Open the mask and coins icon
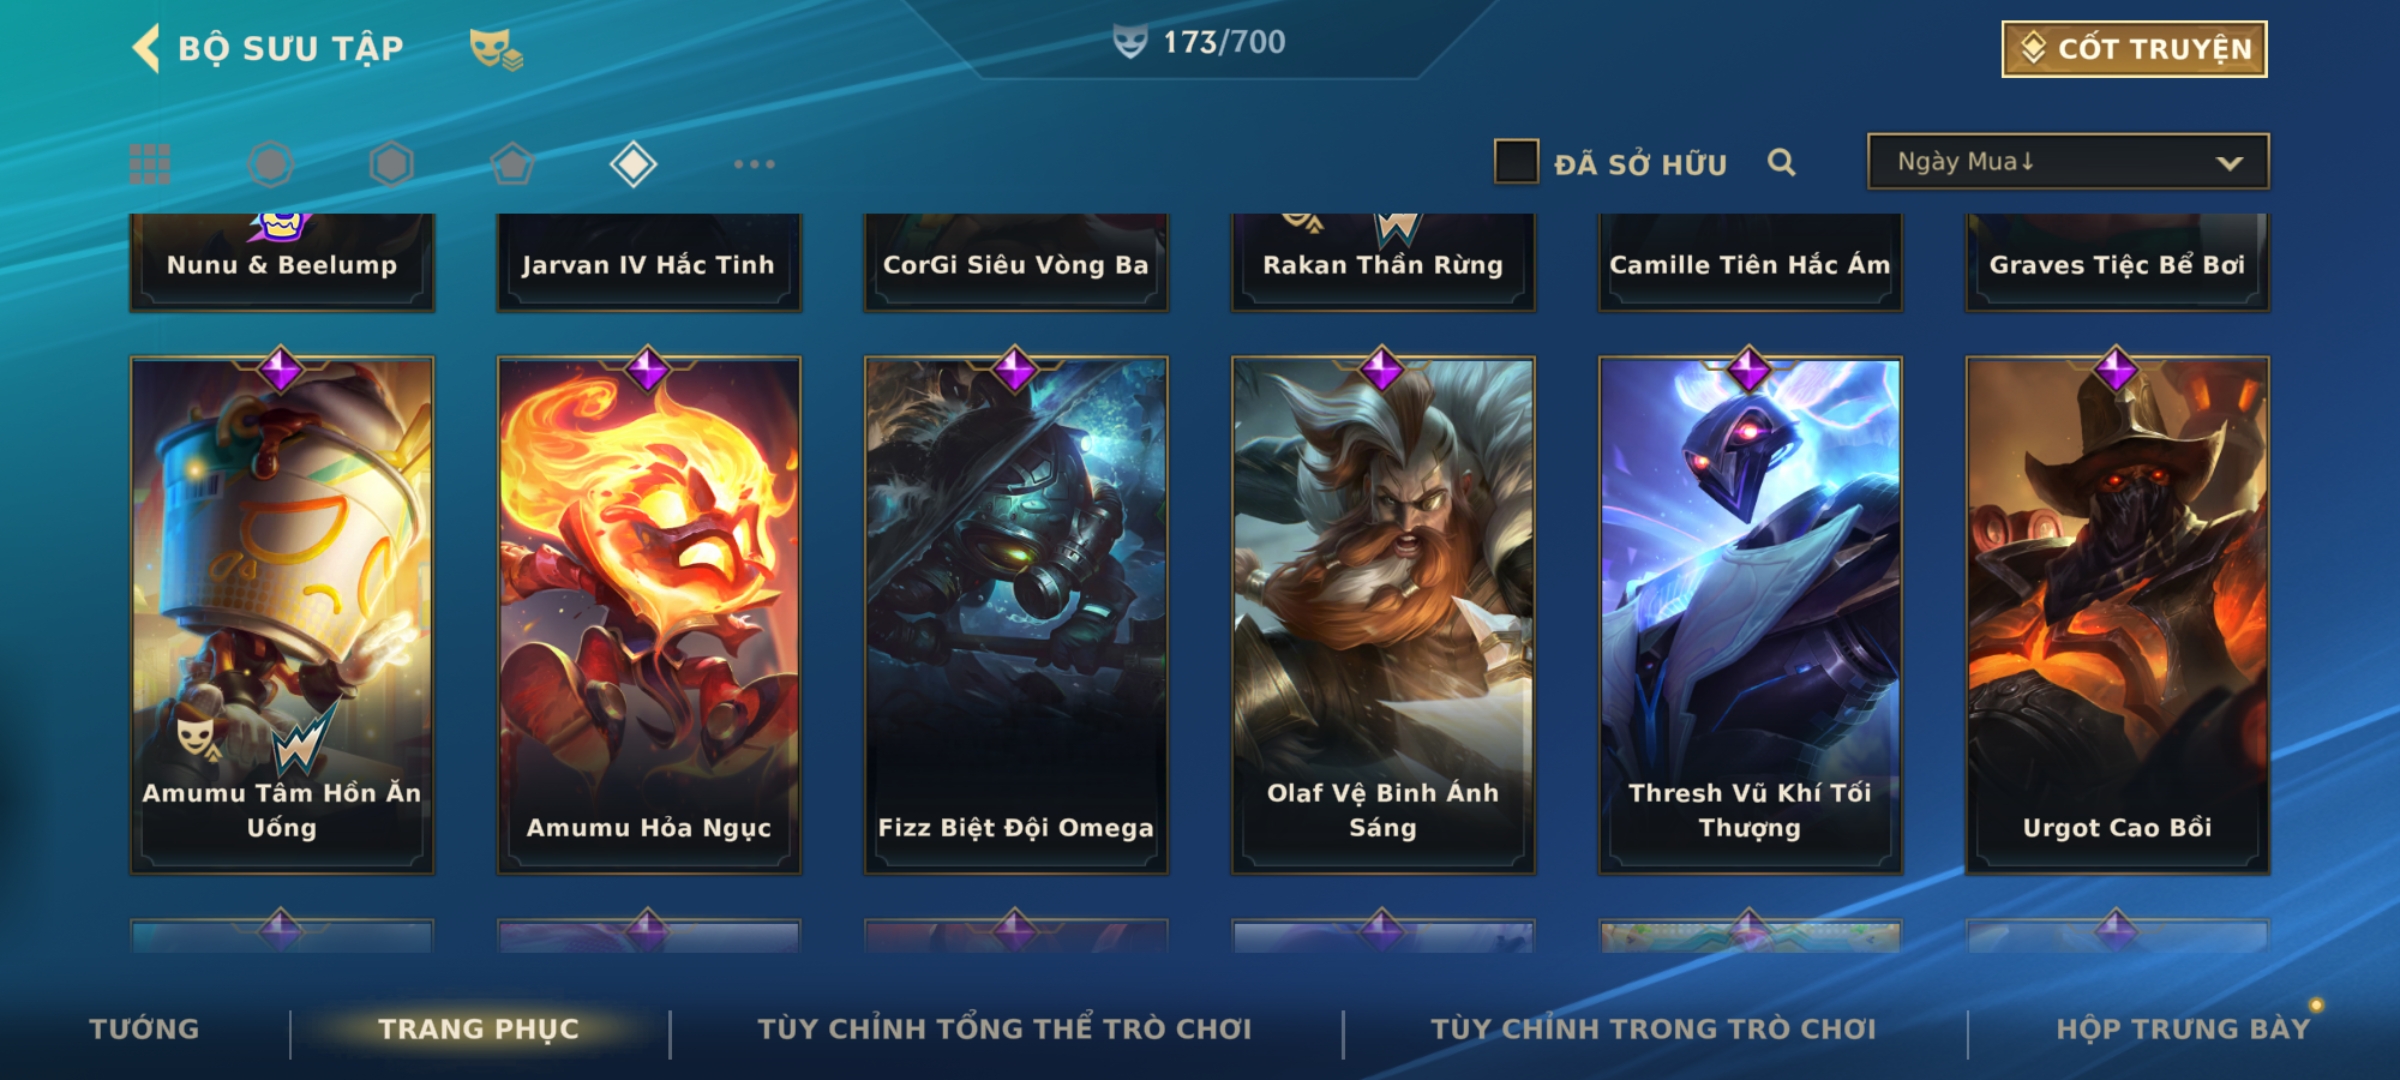The height and width of the screenshot is (1080, 2400). [496, 49]
